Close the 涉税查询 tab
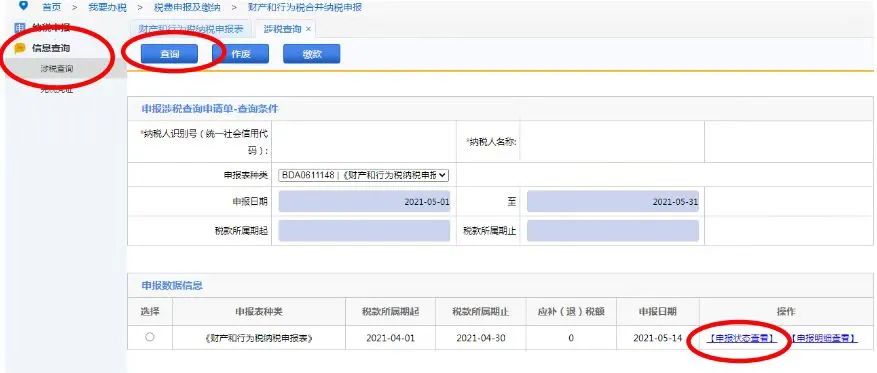 308,29
